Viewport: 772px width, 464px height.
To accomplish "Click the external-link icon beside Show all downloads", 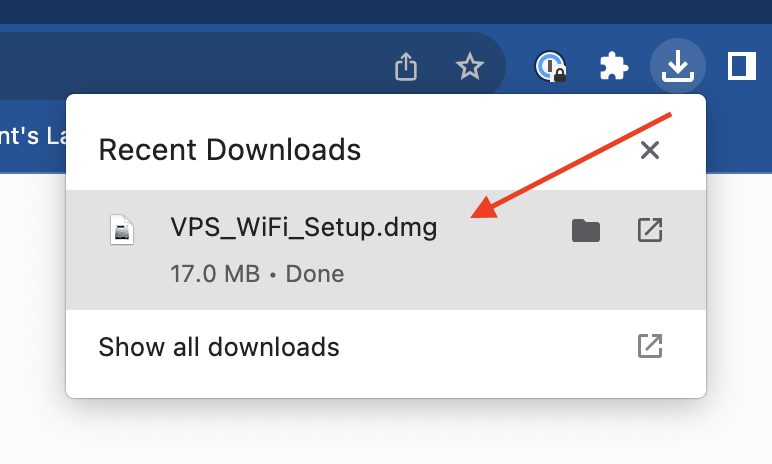I will coord(650,346).
